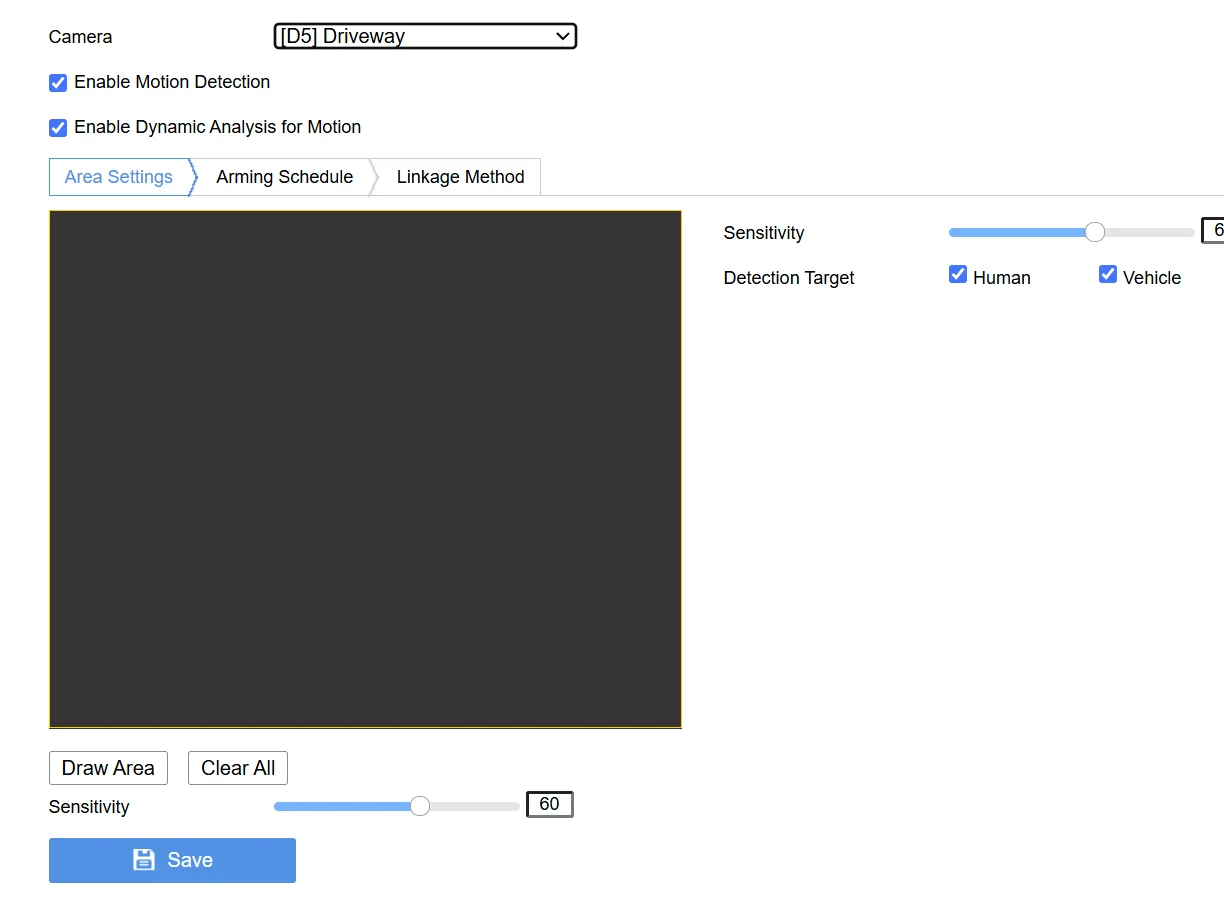Uncheck Enable Dynamic Analysis for Motion
Viewport: 1224px width, 901px height.
[58, 128]
